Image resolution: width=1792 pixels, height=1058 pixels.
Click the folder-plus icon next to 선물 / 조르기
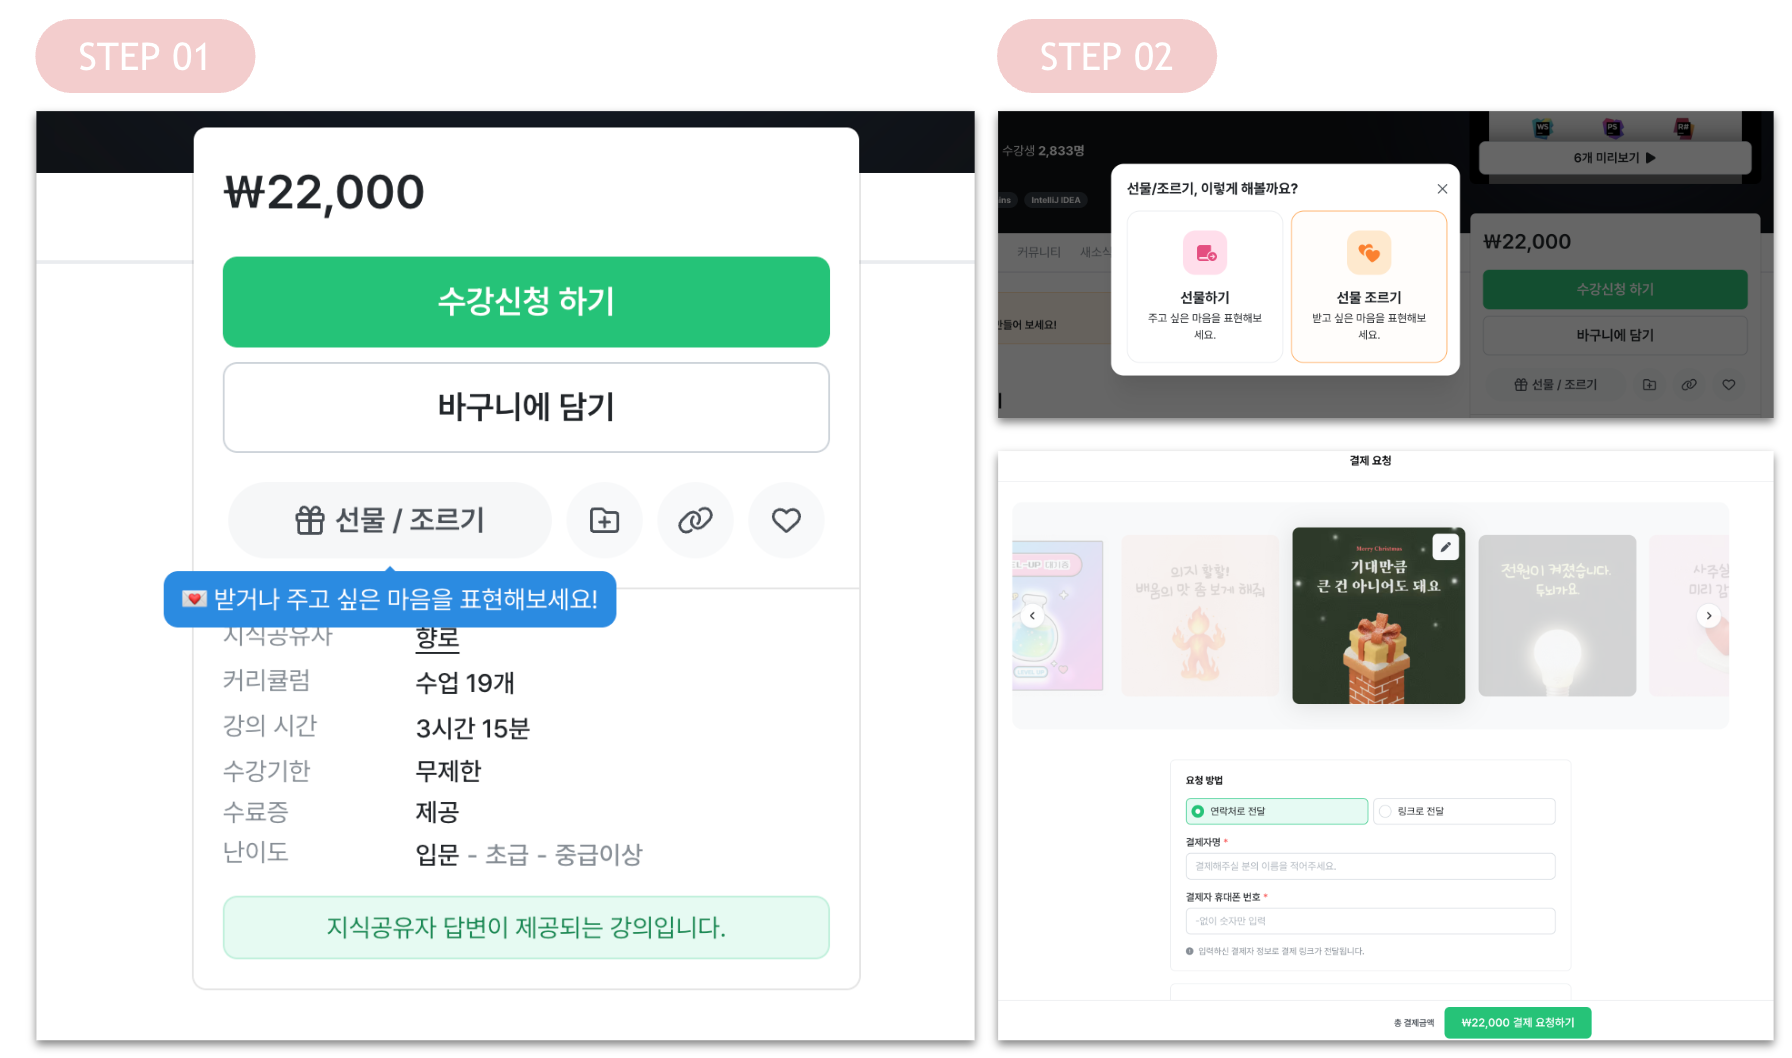pos(604,520)
